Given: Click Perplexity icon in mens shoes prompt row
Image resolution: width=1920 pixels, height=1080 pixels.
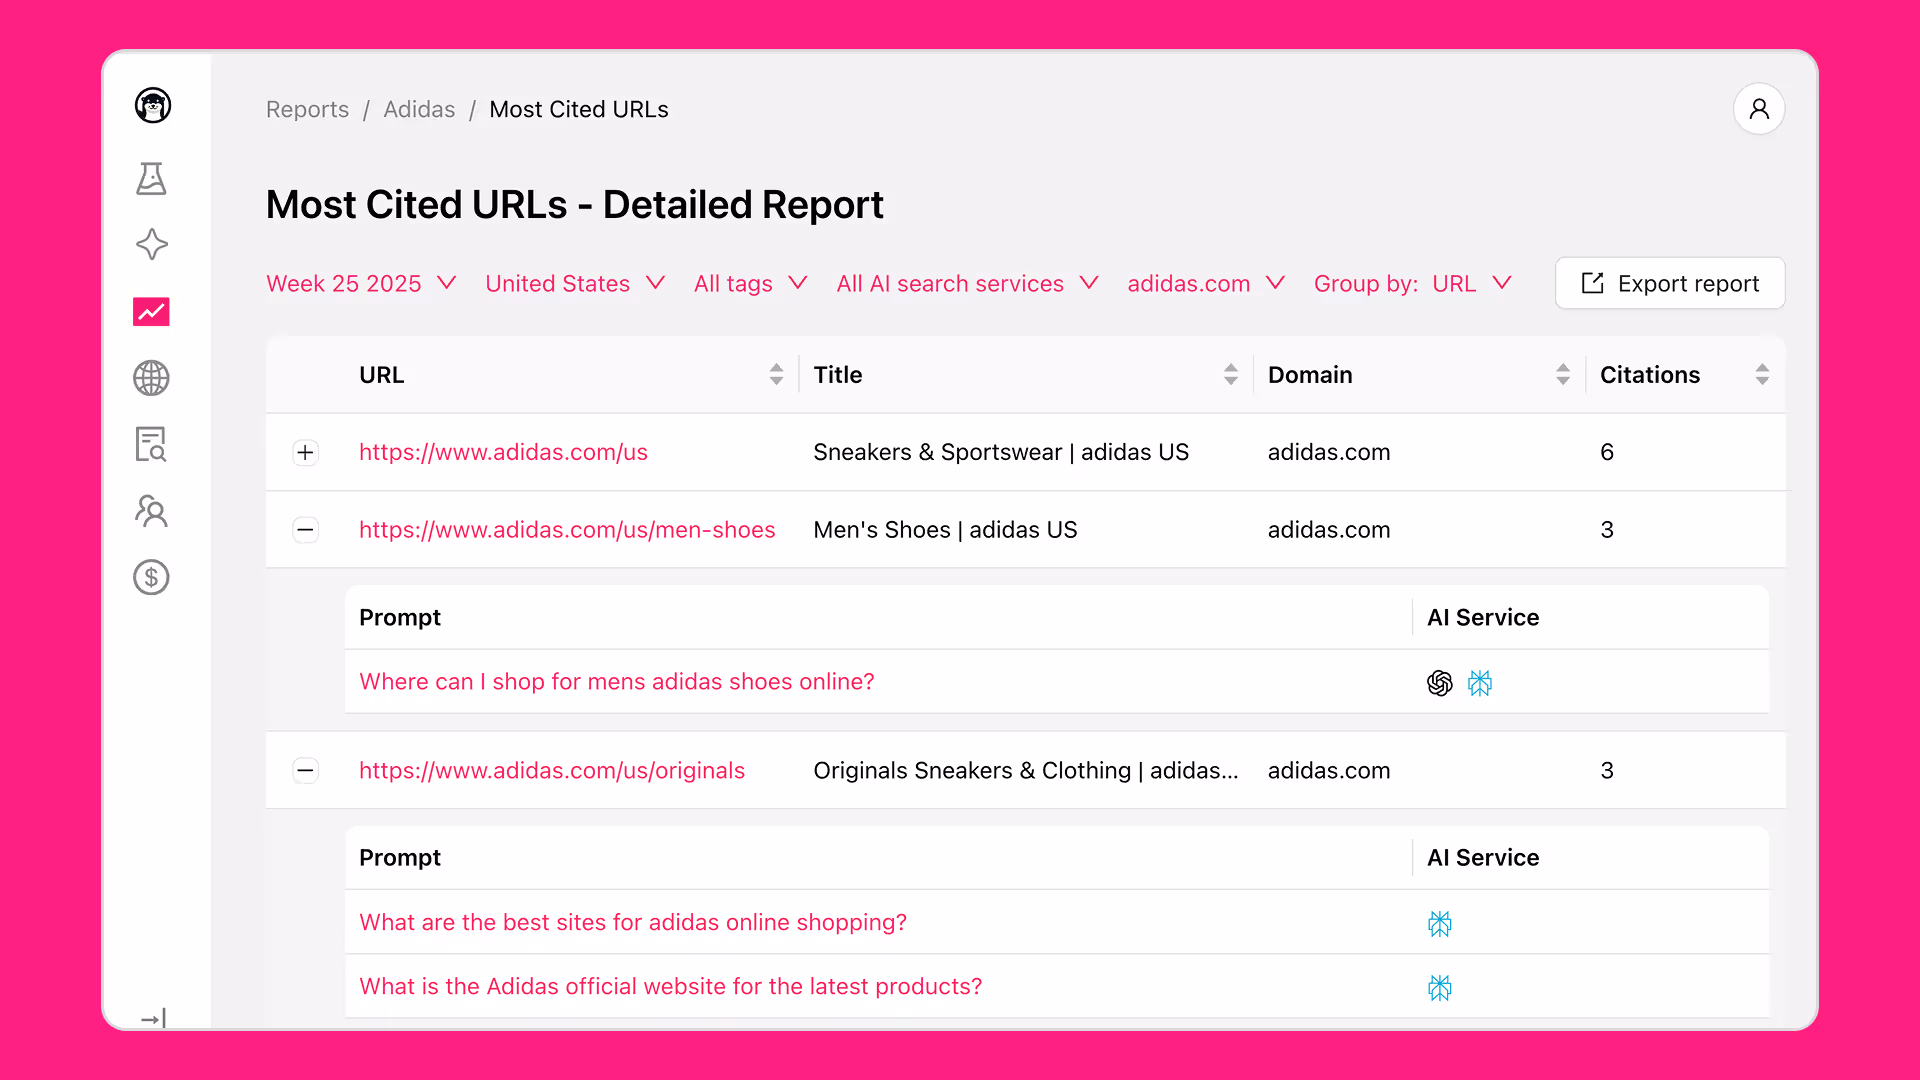Looking at the screenshot, I should point(1480,683).
